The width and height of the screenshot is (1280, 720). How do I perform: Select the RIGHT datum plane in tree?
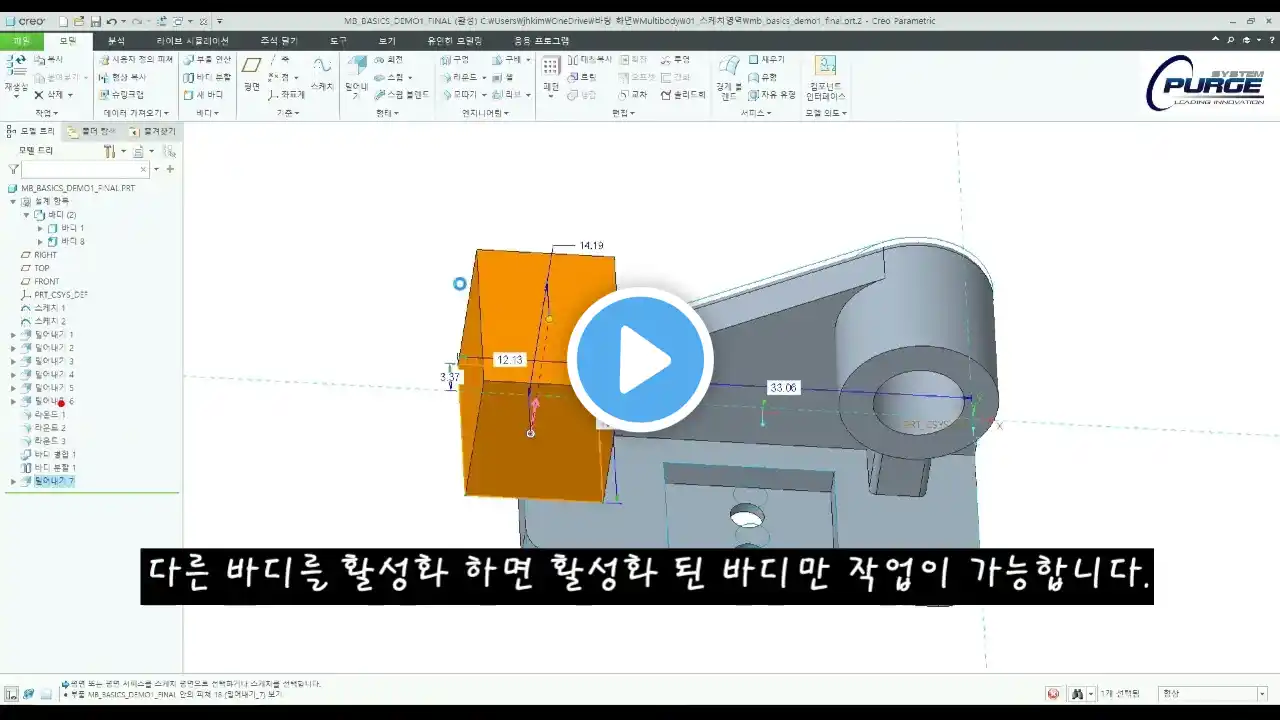point(39,255)
